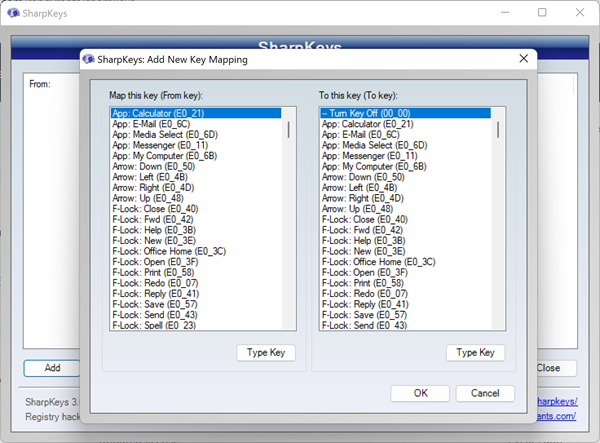Select App: E-Mail (E0_6C) in To list
The height and width of the screenshot is (443, 600).
pyautogui.click(x=406, y=135)
